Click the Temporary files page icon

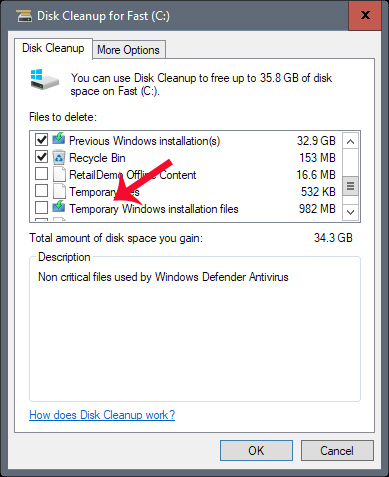point(59,191)
